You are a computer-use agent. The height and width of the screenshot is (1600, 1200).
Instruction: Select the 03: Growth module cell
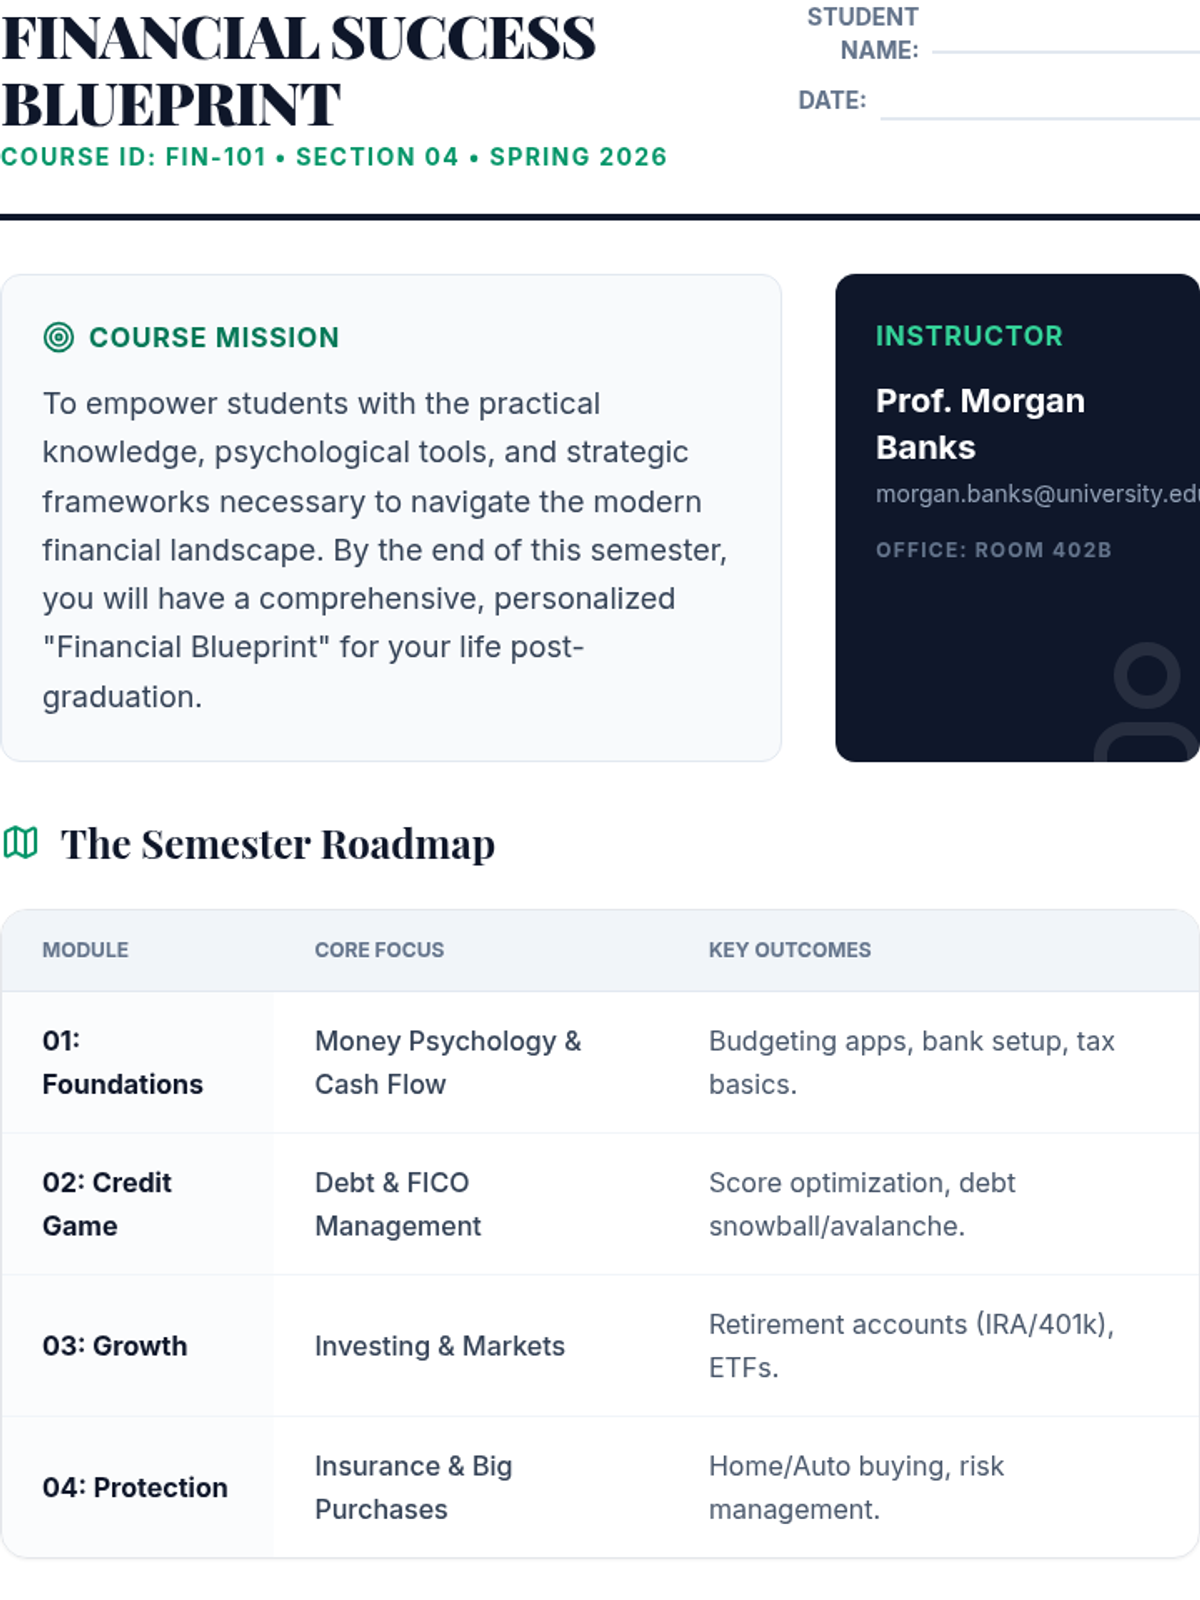click(x=137, y=1346)
